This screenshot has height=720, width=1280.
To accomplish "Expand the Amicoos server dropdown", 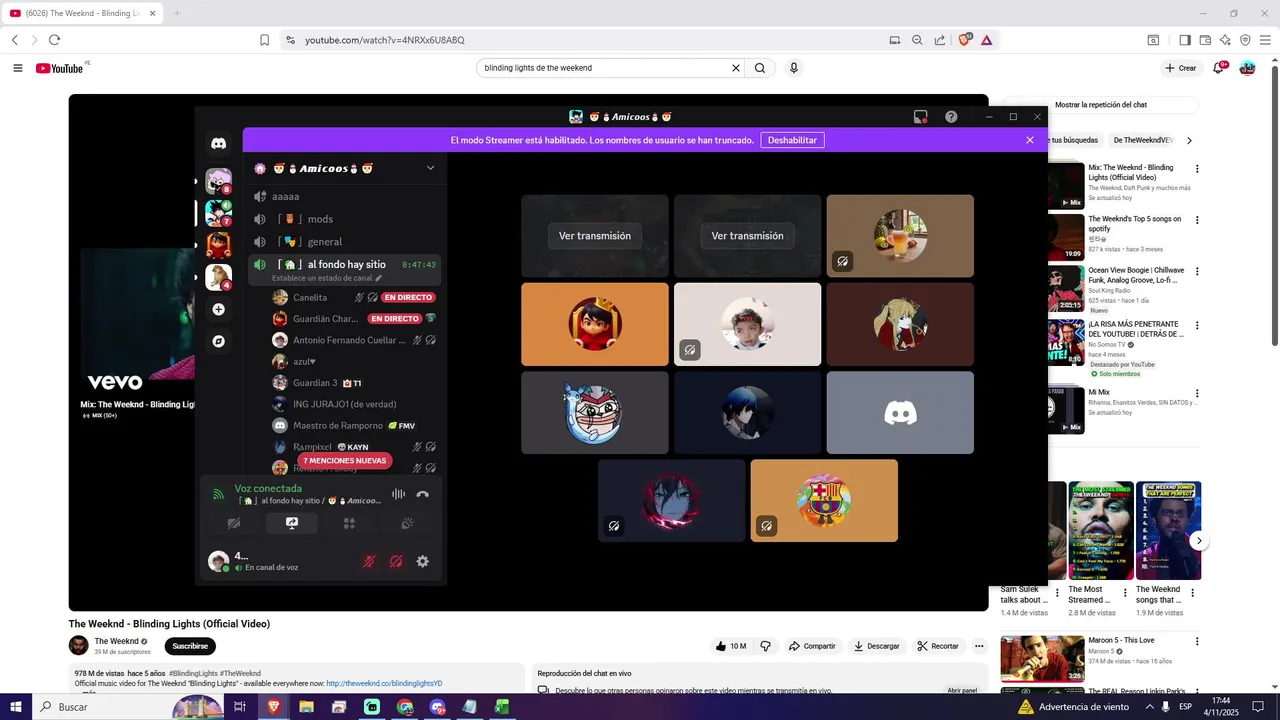I will point(430,168).
